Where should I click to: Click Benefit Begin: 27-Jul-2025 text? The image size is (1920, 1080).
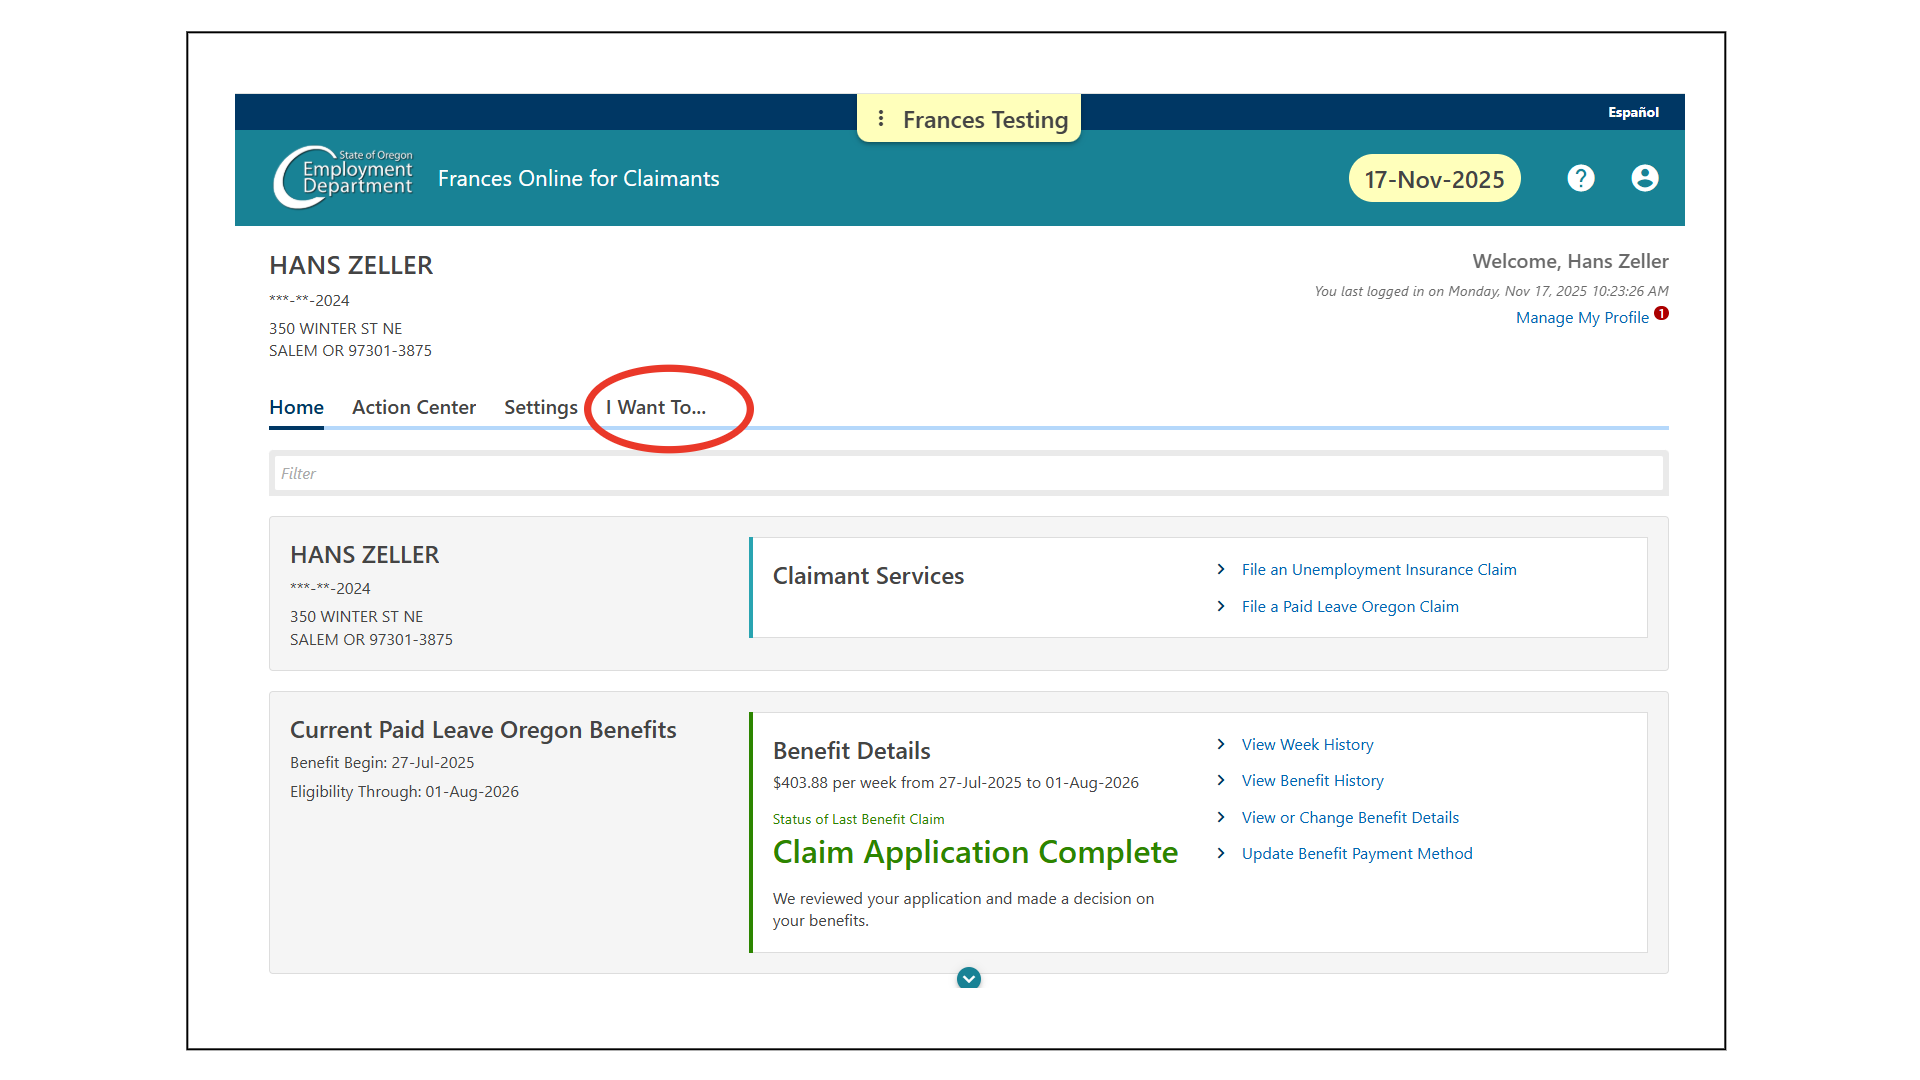pyautogui.click(x=382, y=762)
